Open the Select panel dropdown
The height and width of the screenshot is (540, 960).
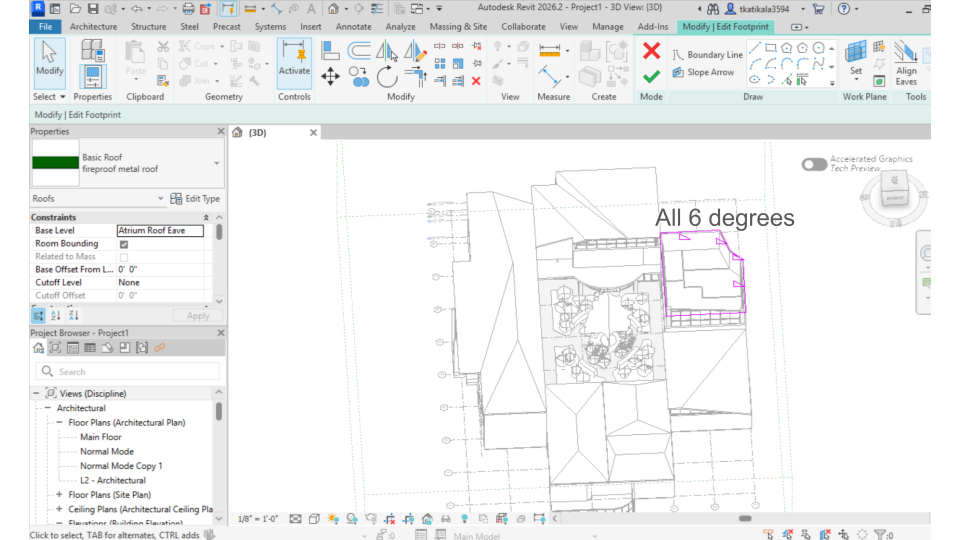[49, 97]
